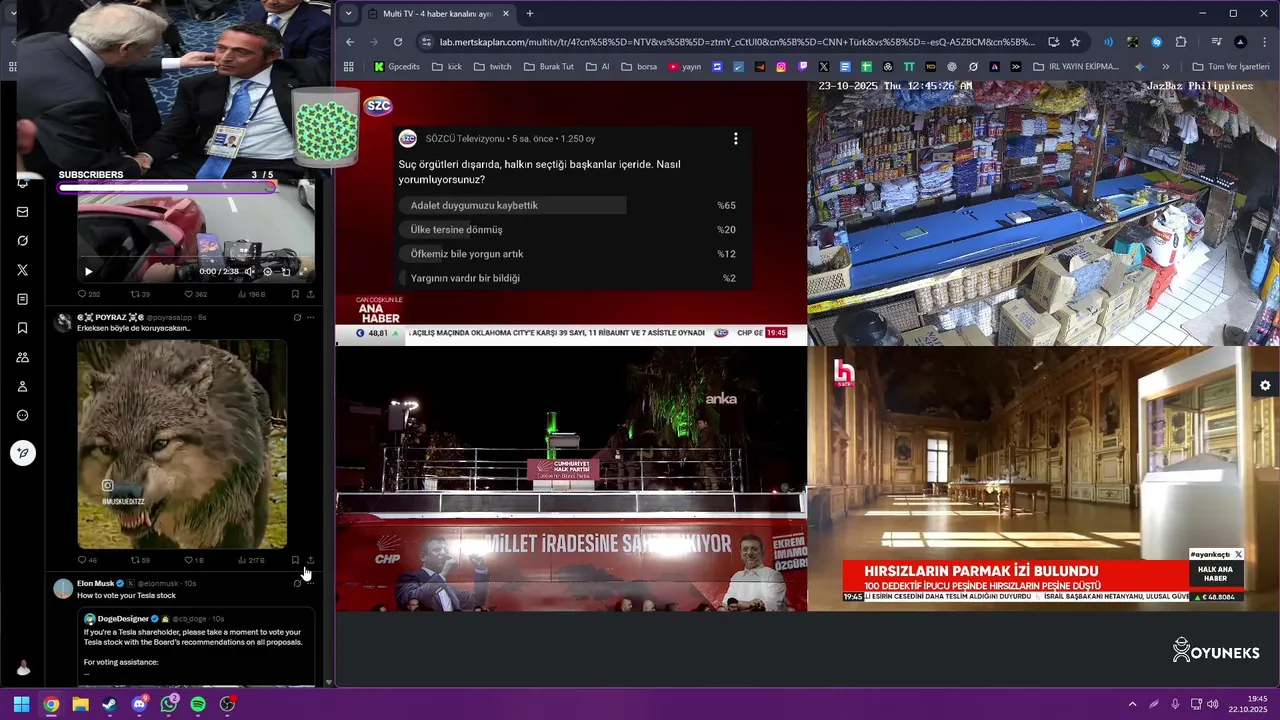Open Lists icon in X sidebar

pos(22,299)
